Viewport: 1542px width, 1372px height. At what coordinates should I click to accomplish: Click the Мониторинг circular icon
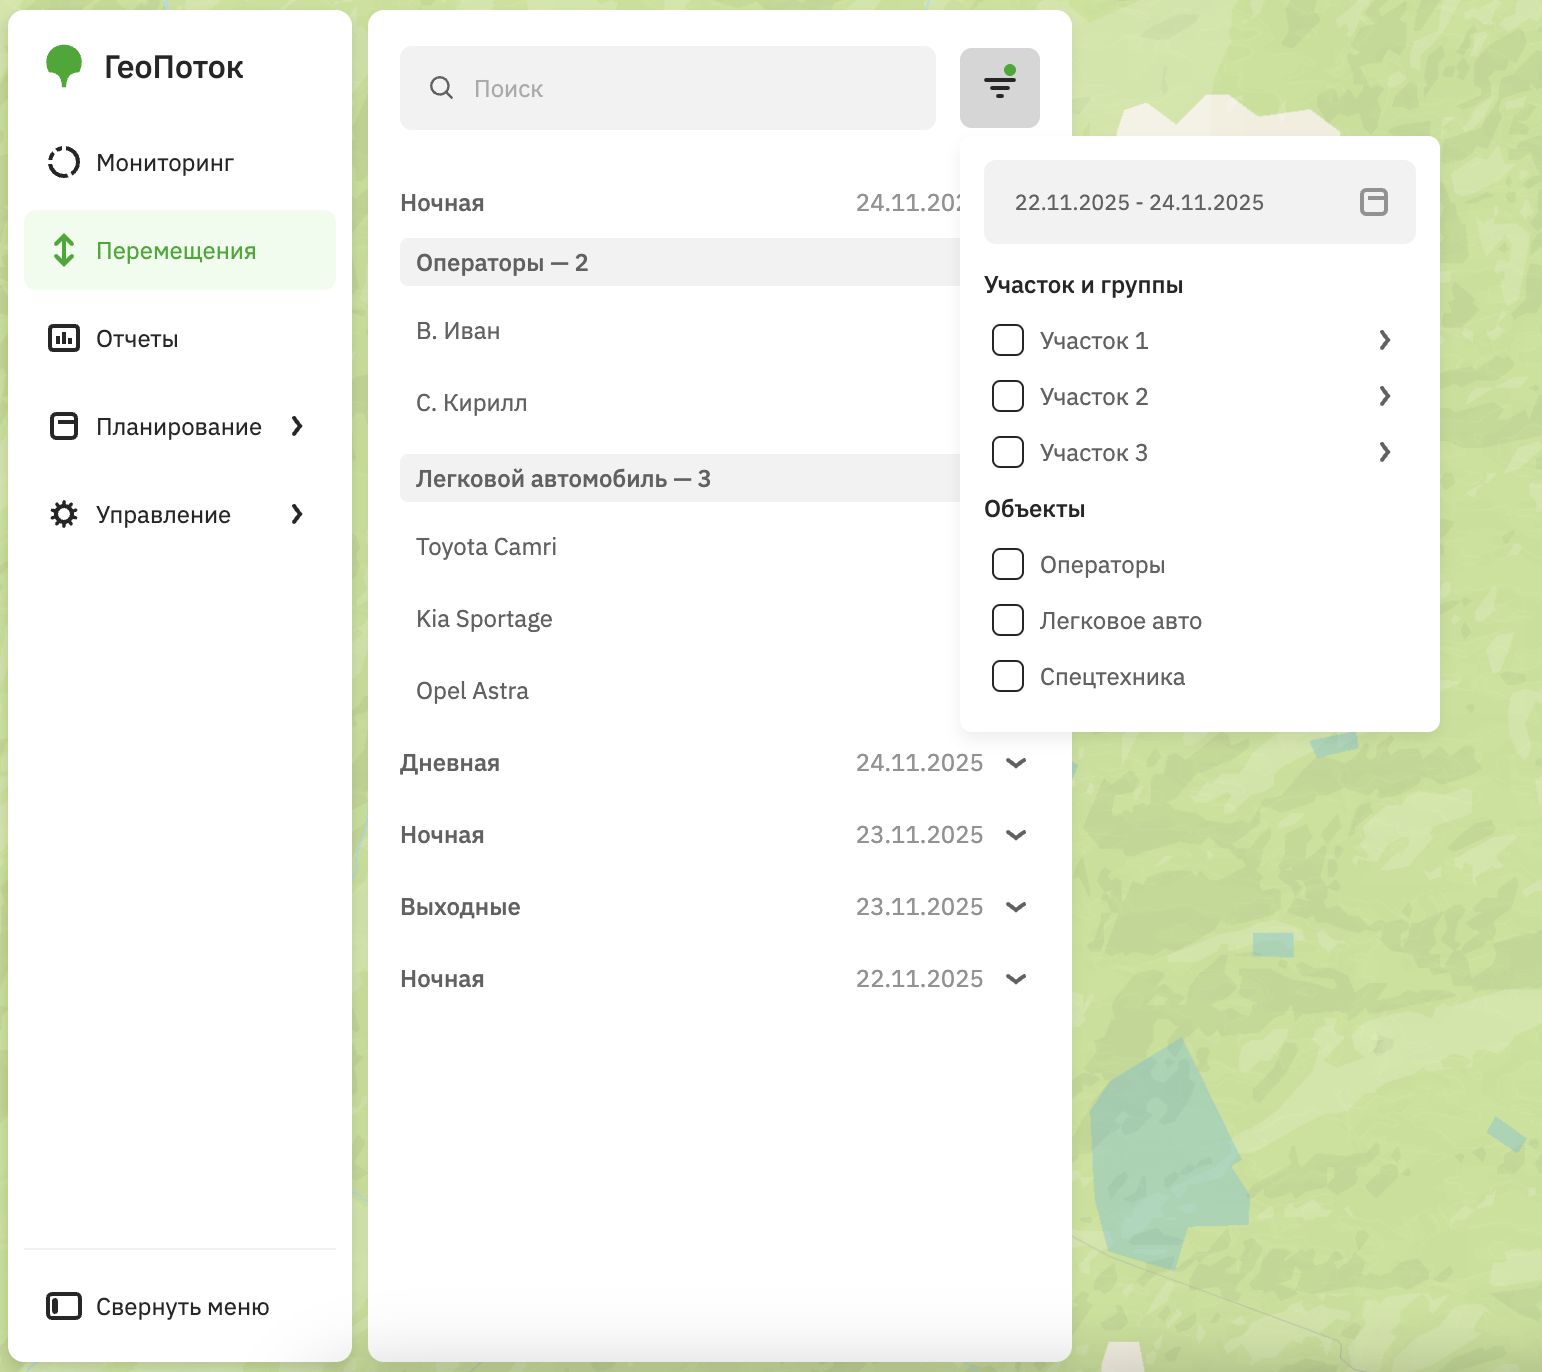point(64,162)
